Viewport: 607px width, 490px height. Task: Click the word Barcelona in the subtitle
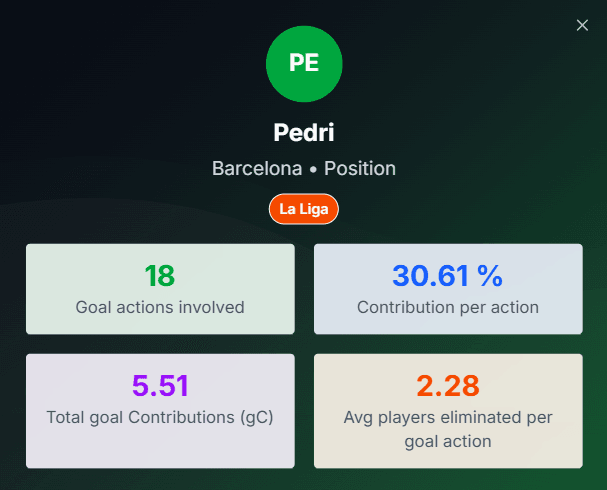click(x=257, y=169)
